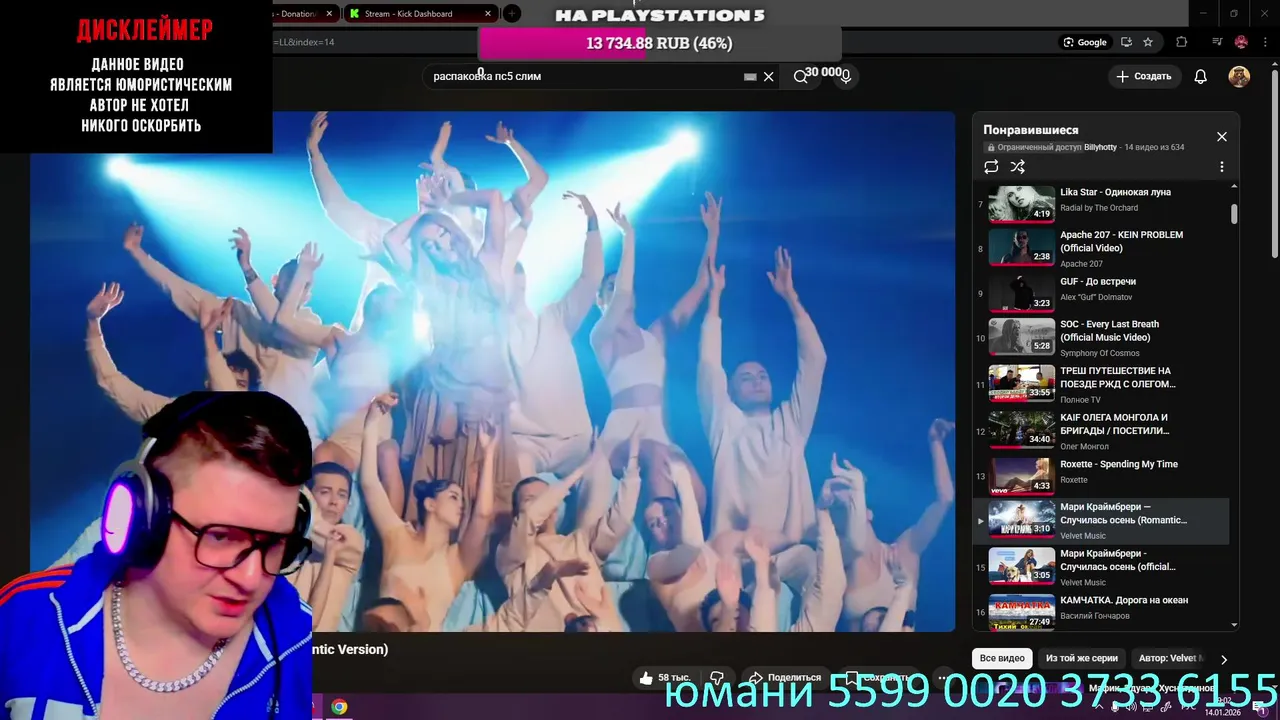Play Lika Star - Одинокая луна
Image resolution: width=1280 pixels, height=720 pixels.
click(x=1115, y=192)
